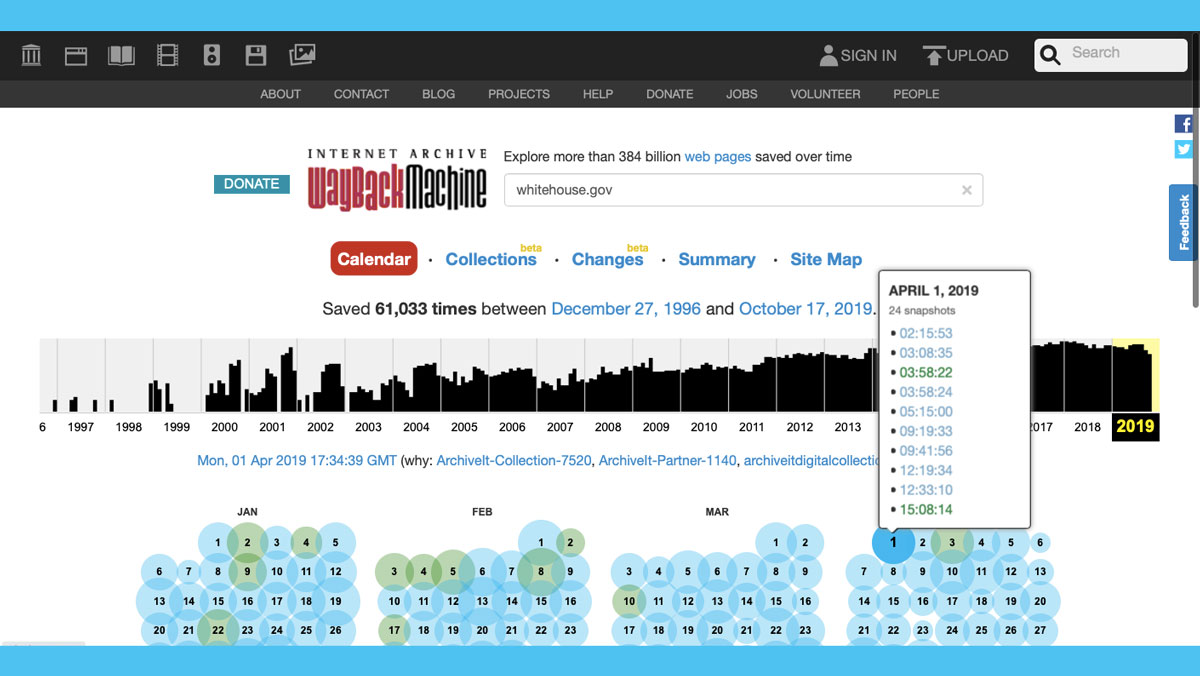
Task: Open the 15:08:14 snapshot
Action: (926, 509)
